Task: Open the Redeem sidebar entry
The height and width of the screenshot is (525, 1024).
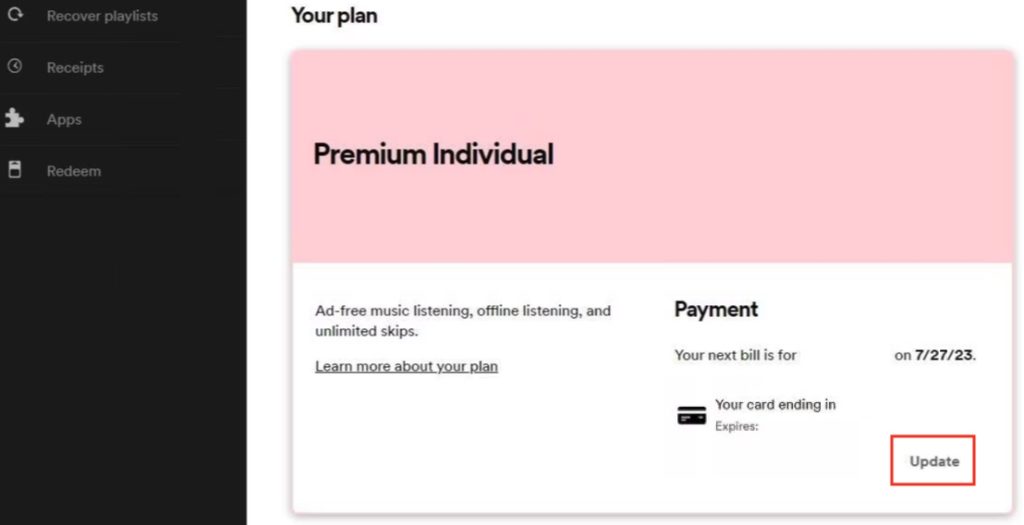Action: click(74, 171)
